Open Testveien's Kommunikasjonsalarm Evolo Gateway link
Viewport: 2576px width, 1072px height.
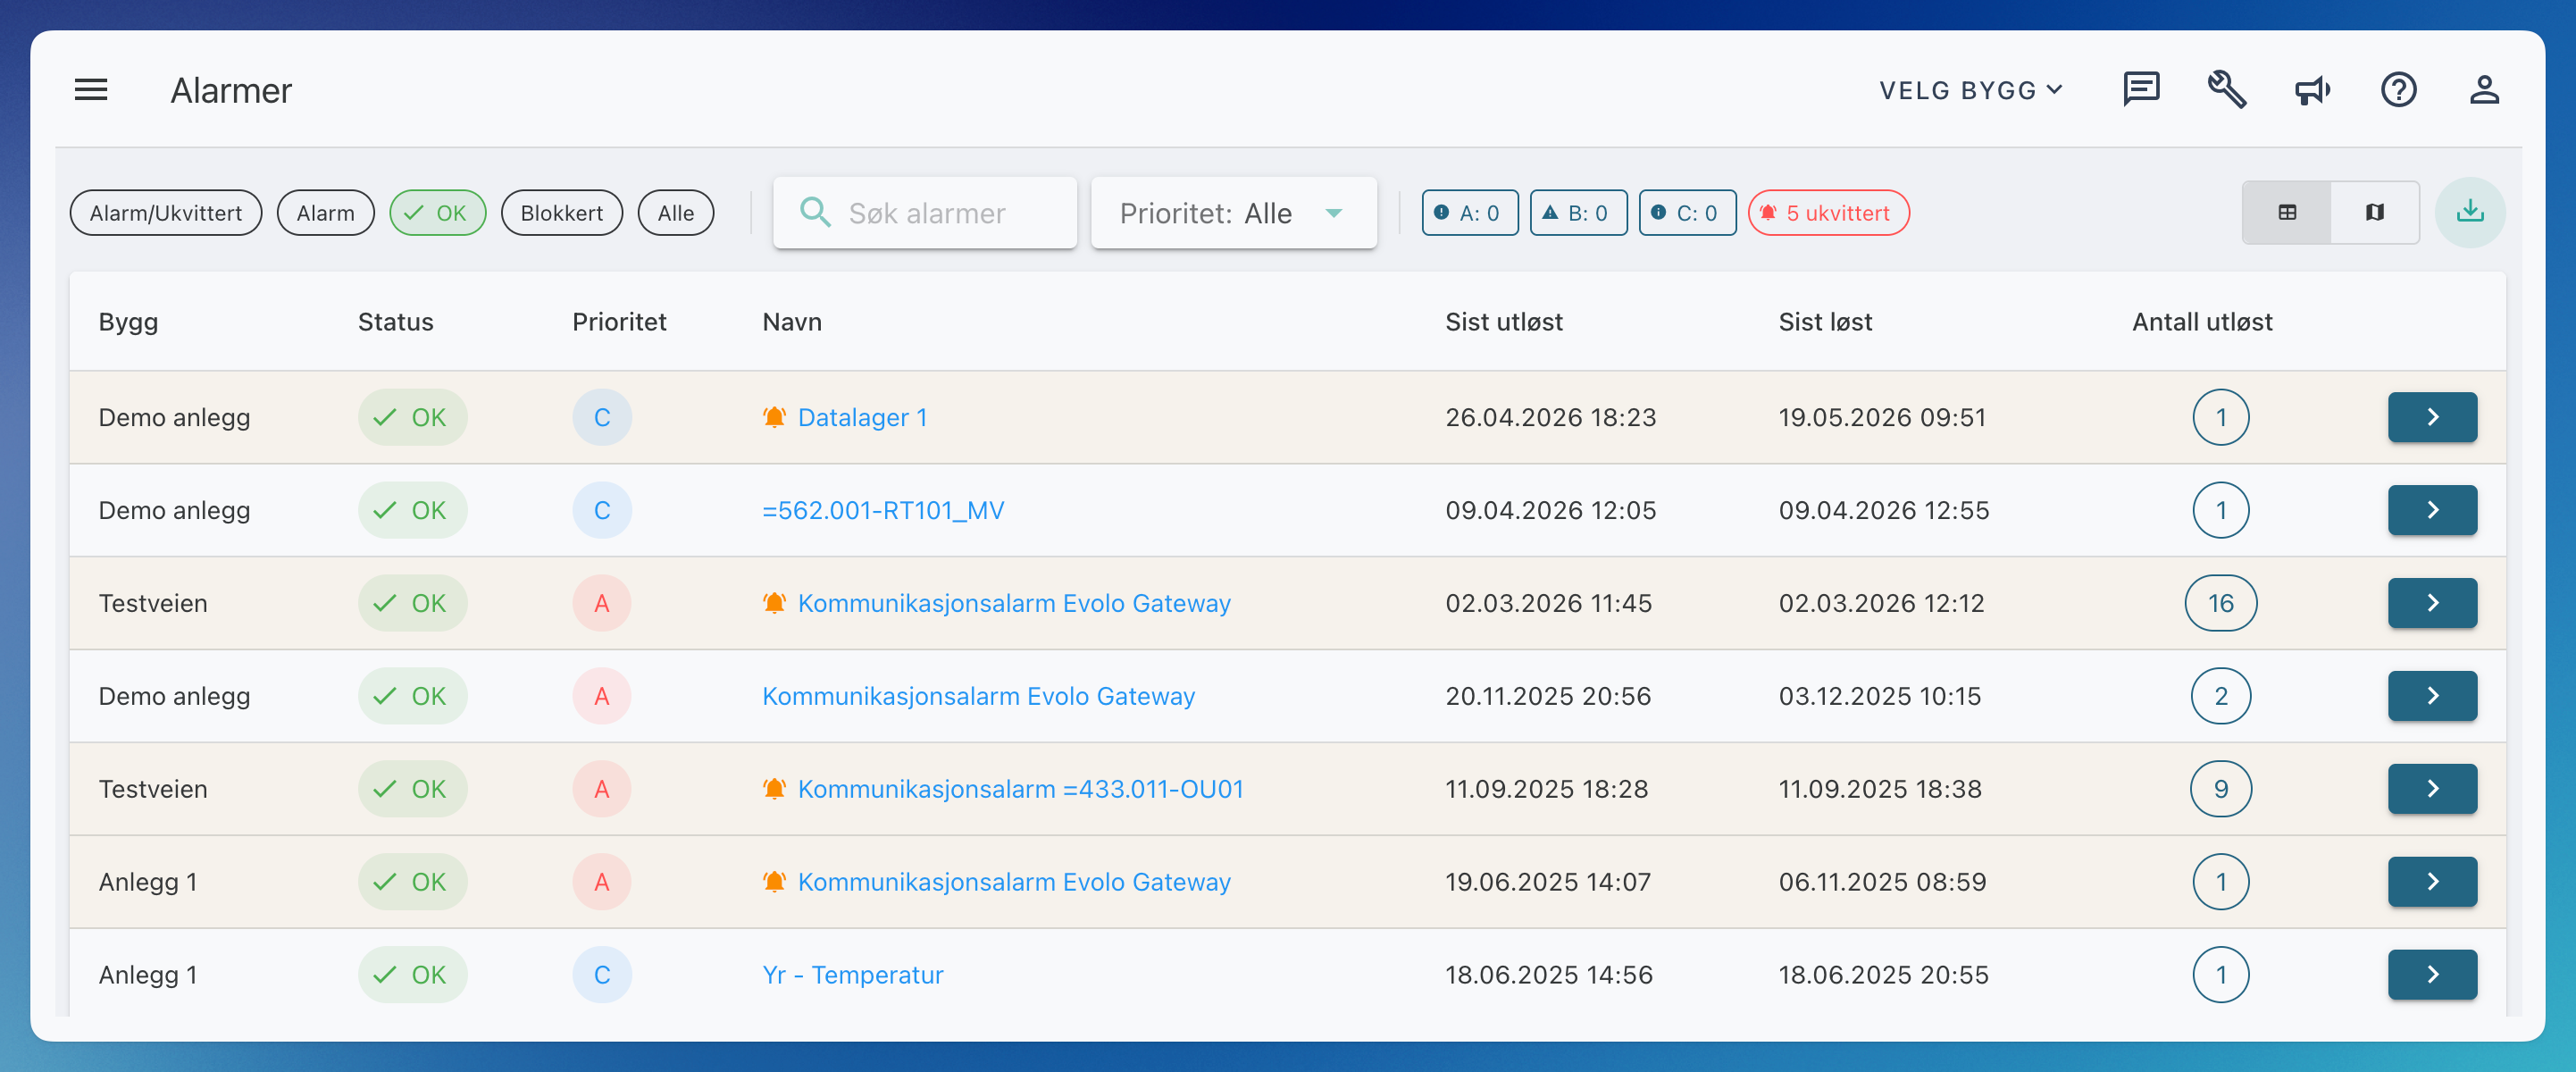point(1014,603)
